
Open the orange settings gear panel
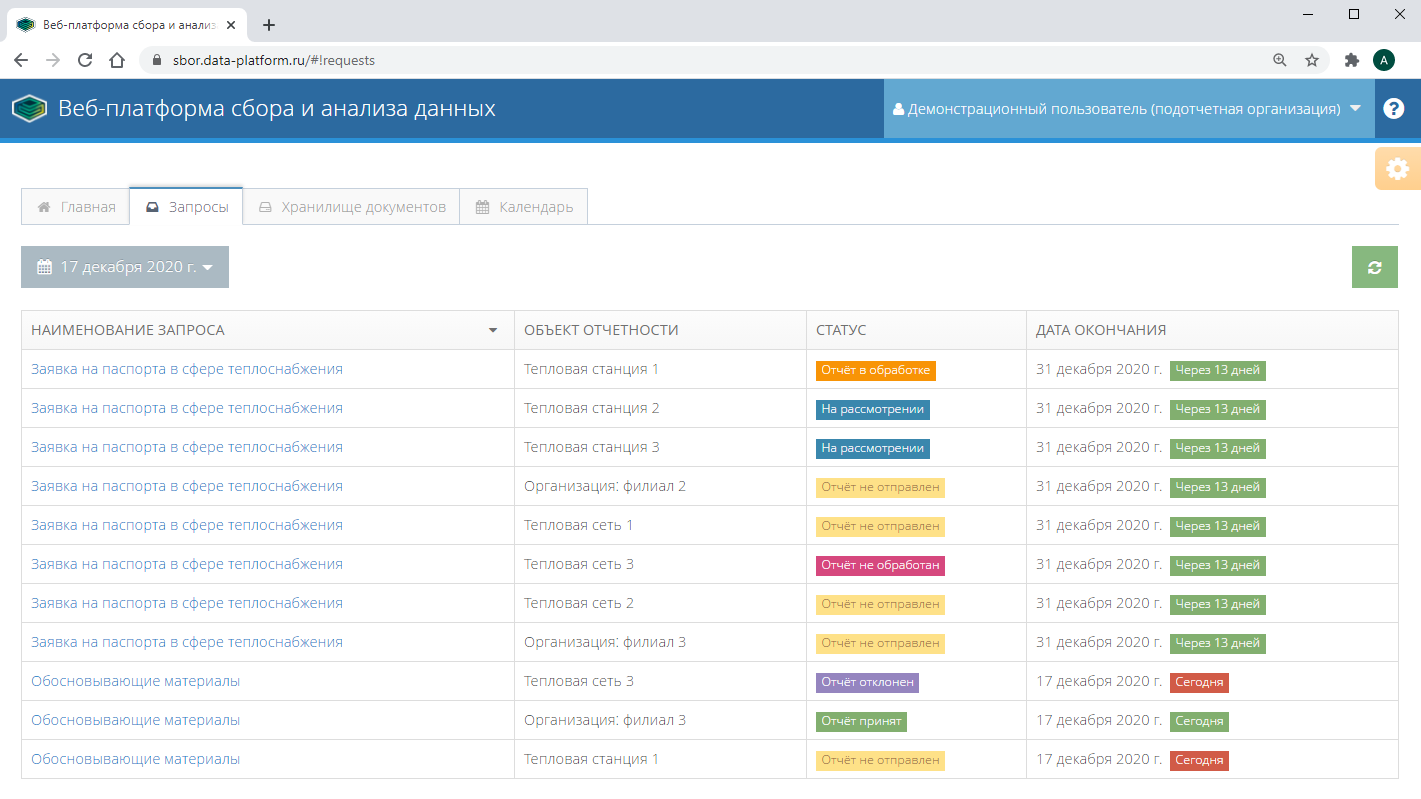[x=1398, y=169]
